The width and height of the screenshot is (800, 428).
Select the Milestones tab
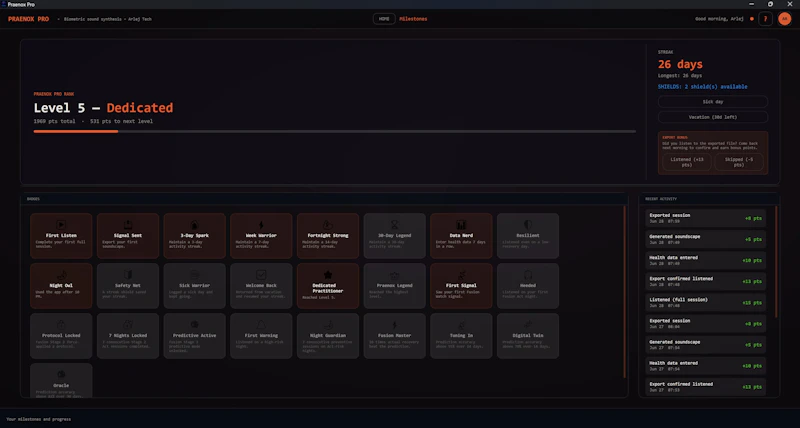tap(413, 19)
